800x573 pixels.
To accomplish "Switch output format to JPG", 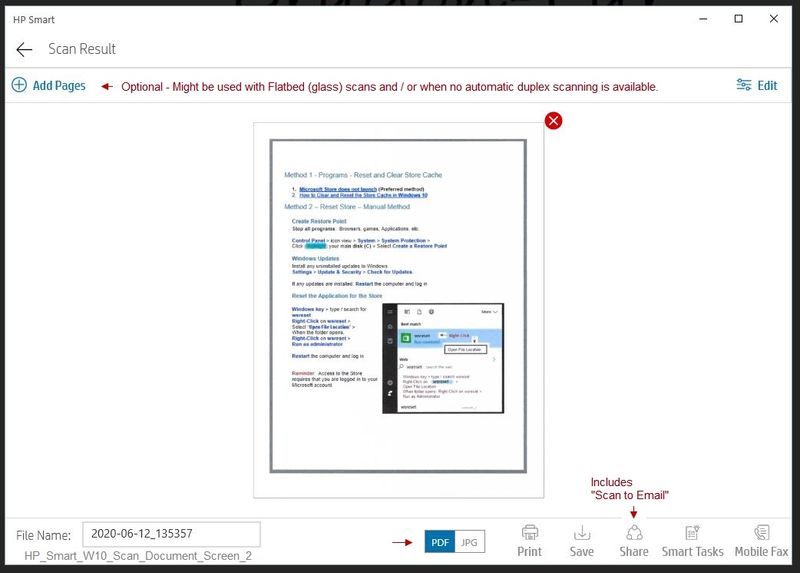I will tap(469, 542).
